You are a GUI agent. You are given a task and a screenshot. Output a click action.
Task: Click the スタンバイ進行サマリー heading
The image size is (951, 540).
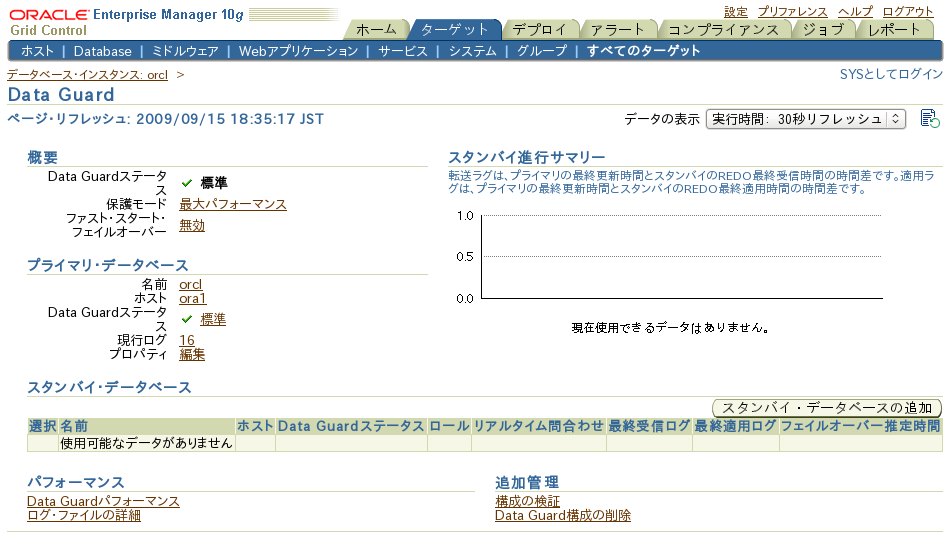click(526, 157)
